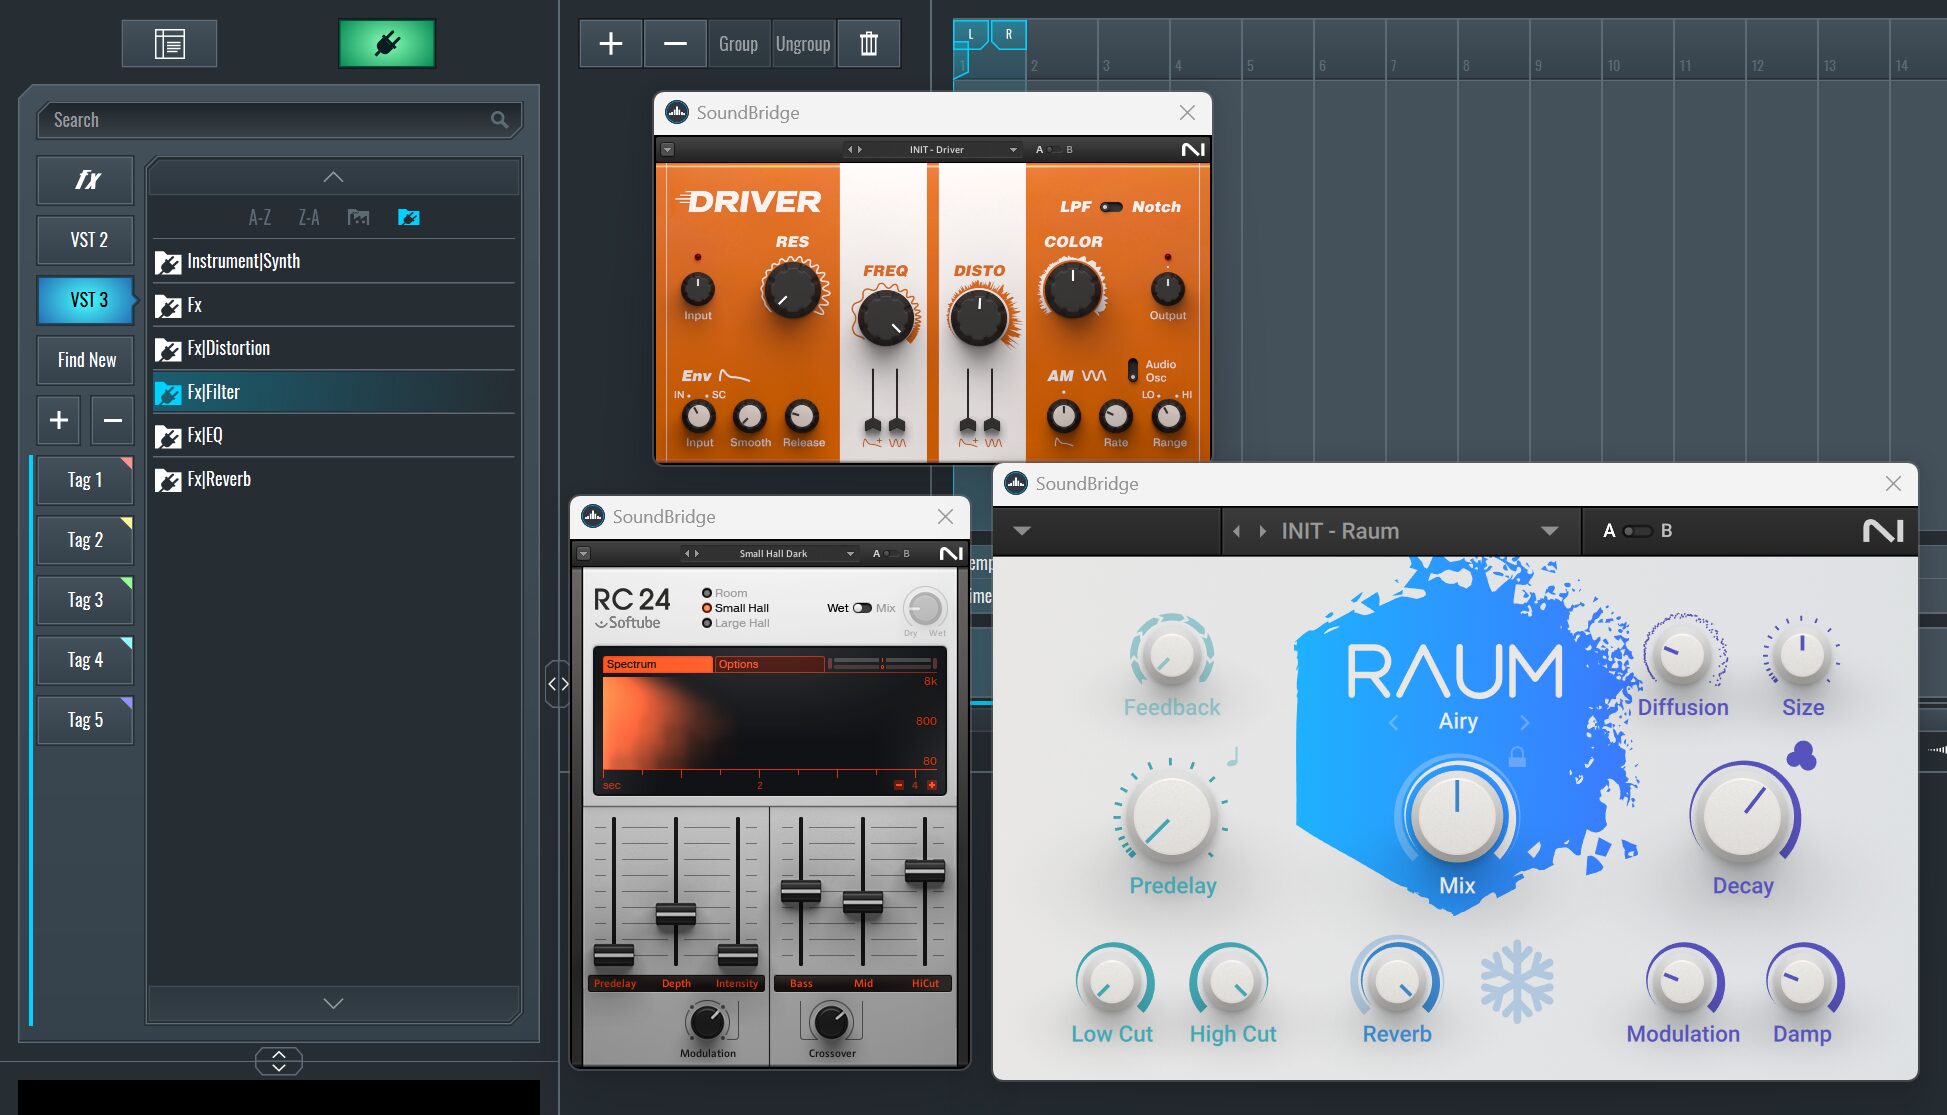Open Driver INIT preset dropdown
Viewport: 1947px width, 1115px height.
(x=1013, y=150)
